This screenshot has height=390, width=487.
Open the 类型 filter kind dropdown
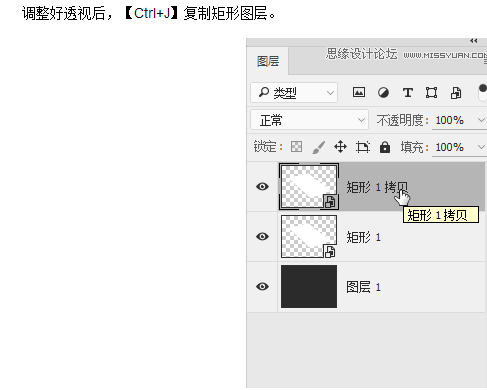(x=294, y=93)
